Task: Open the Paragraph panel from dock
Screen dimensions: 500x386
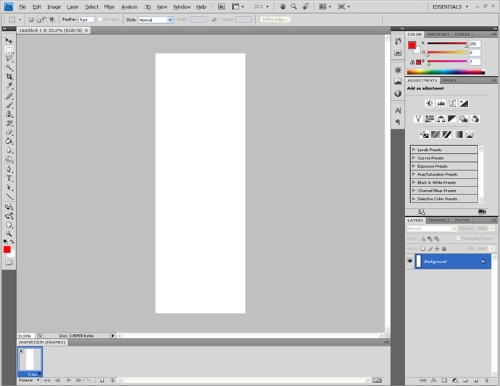Action: pyautogui.click(x=398, y=122)
